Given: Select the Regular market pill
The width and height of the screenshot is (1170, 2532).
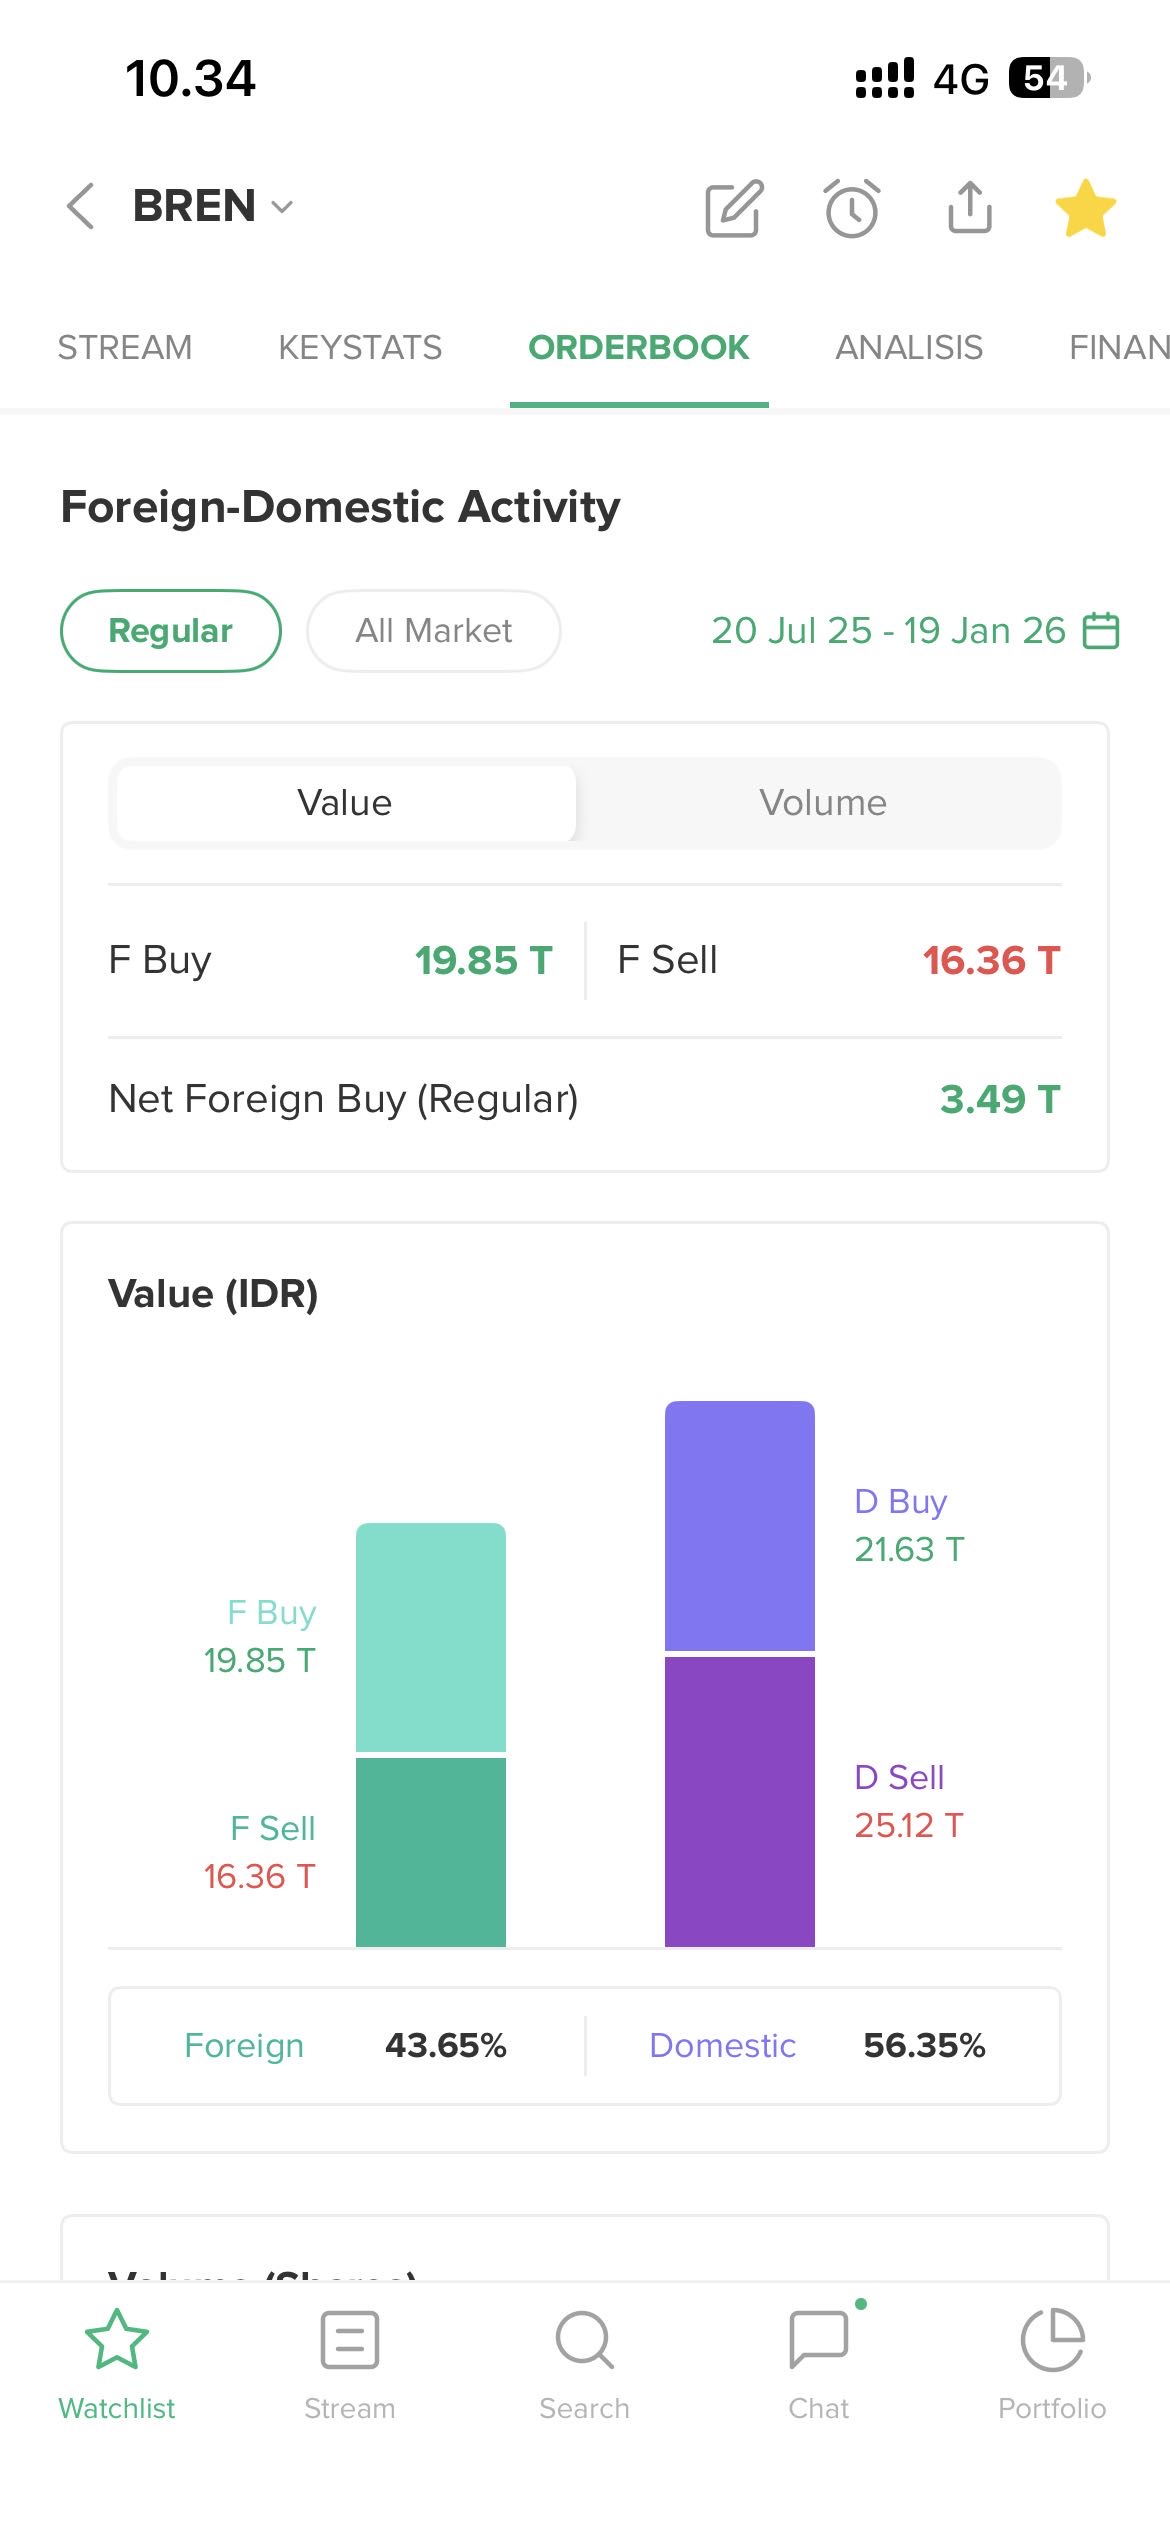Looking at the screenshot, I should pos(171,631).
